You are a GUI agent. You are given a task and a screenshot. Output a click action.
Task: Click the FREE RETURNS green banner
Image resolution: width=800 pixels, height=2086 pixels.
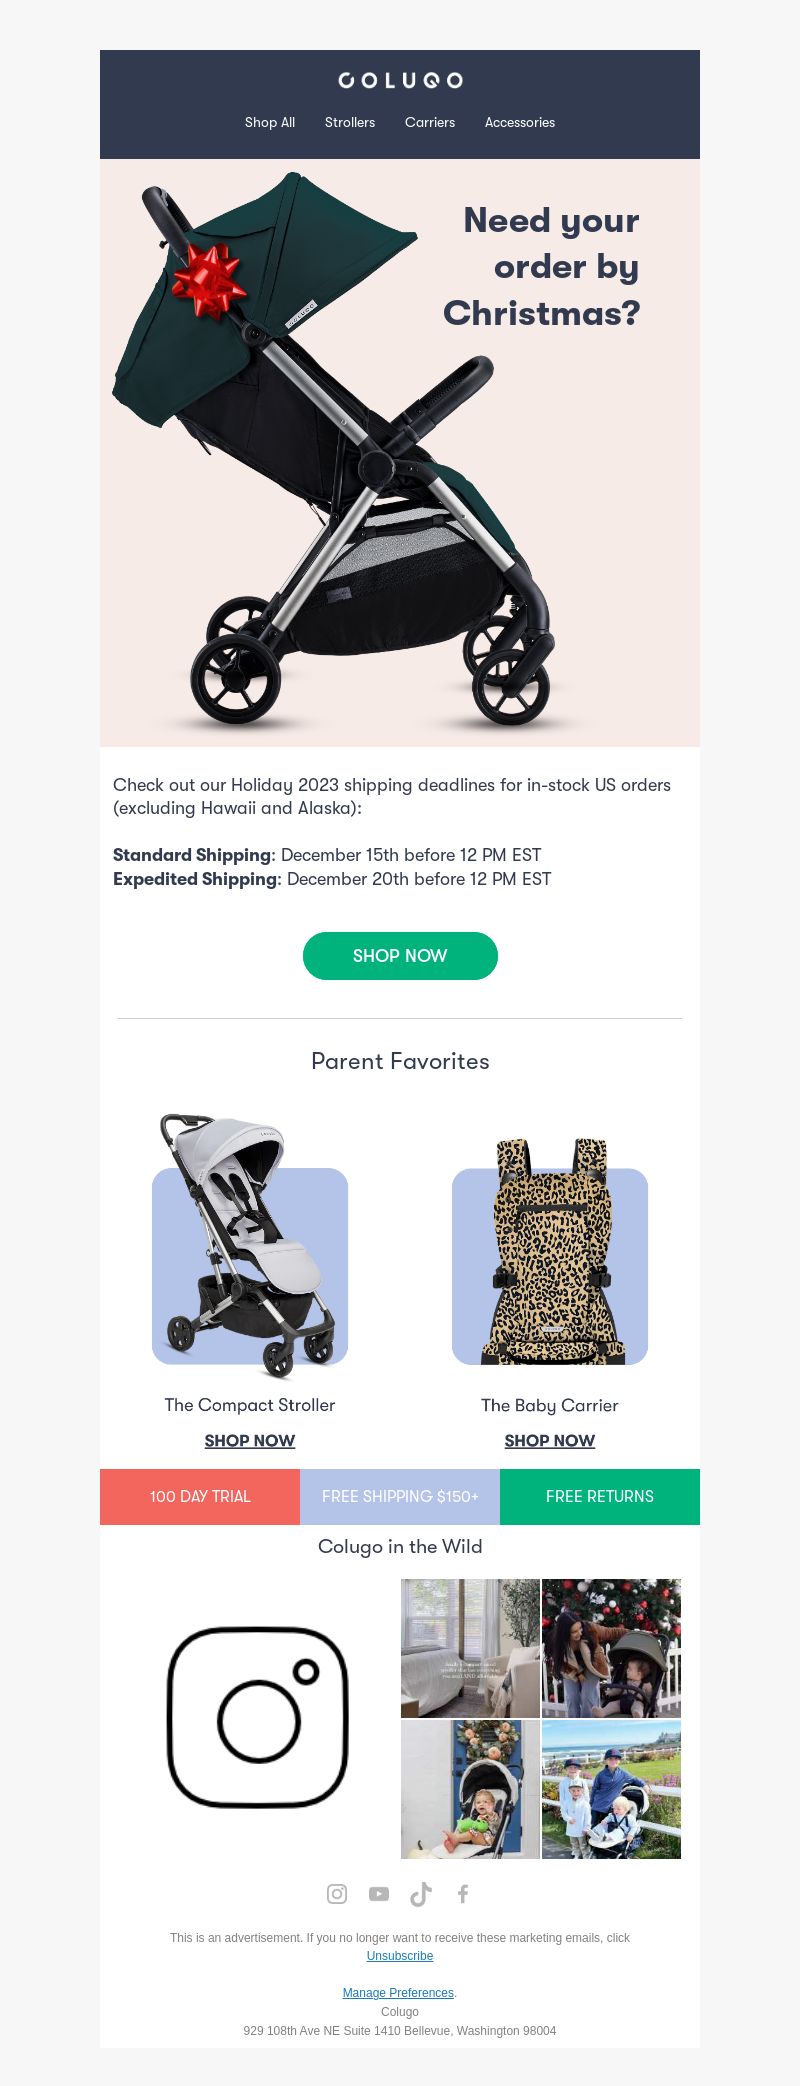(600, 1497)
